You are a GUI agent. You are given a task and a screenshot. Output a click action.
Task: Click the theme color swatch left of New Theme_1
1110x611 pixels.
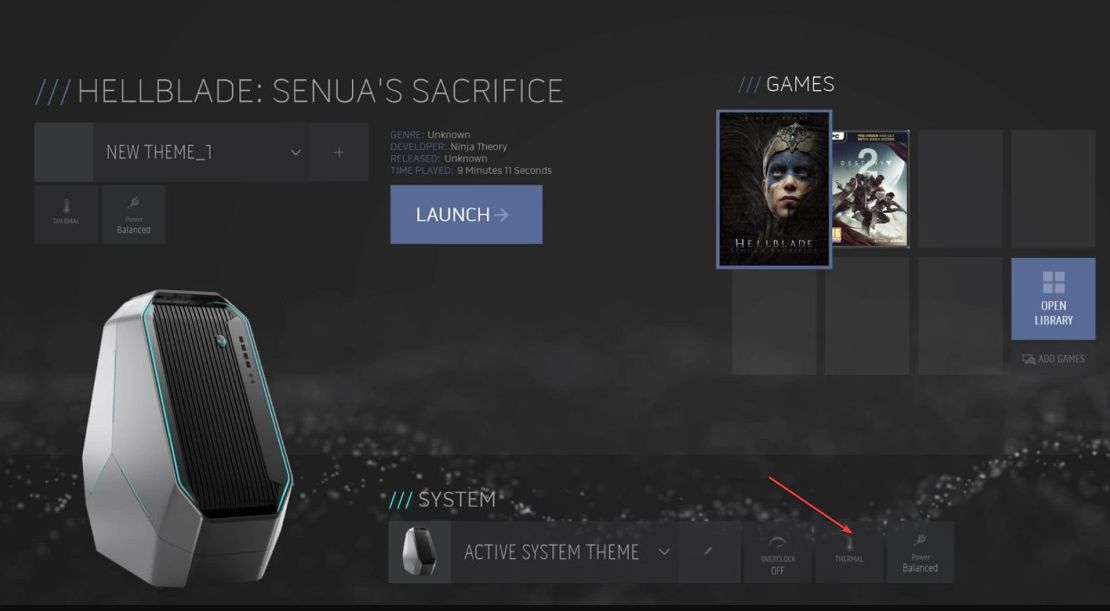pos(64,152)
